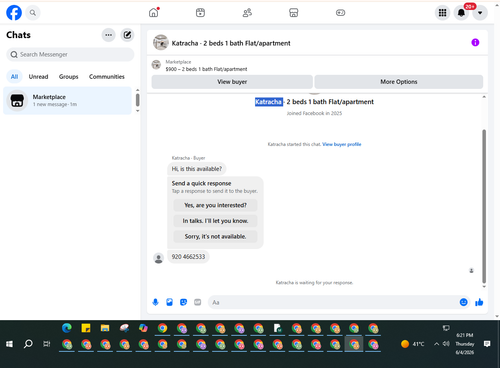Choose a GIF icon
The width and height of the screenshot is (500, 368).
(198, 302)
